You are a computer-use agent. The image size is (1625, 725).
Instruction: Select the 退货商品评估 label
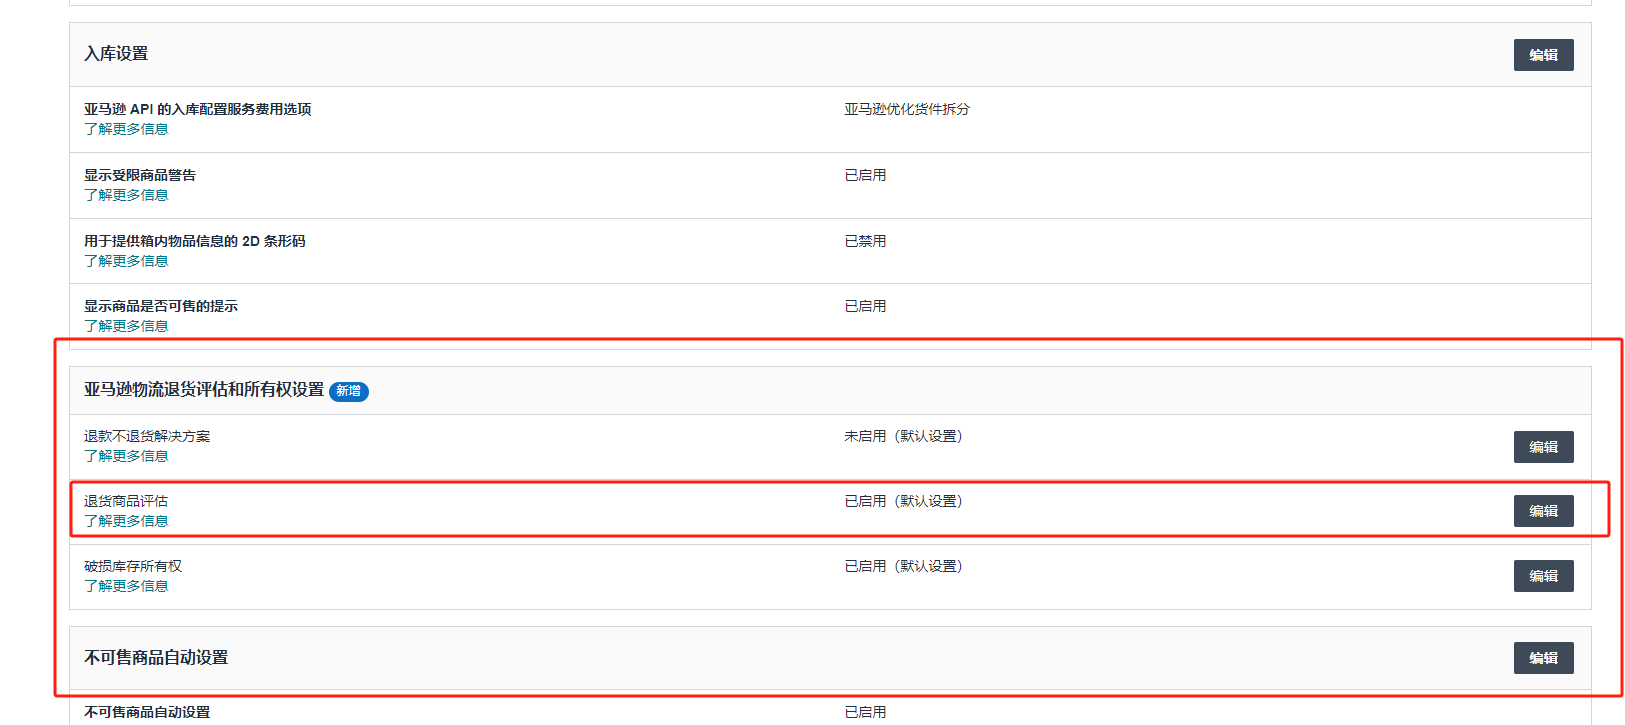(x=126, y=501)
